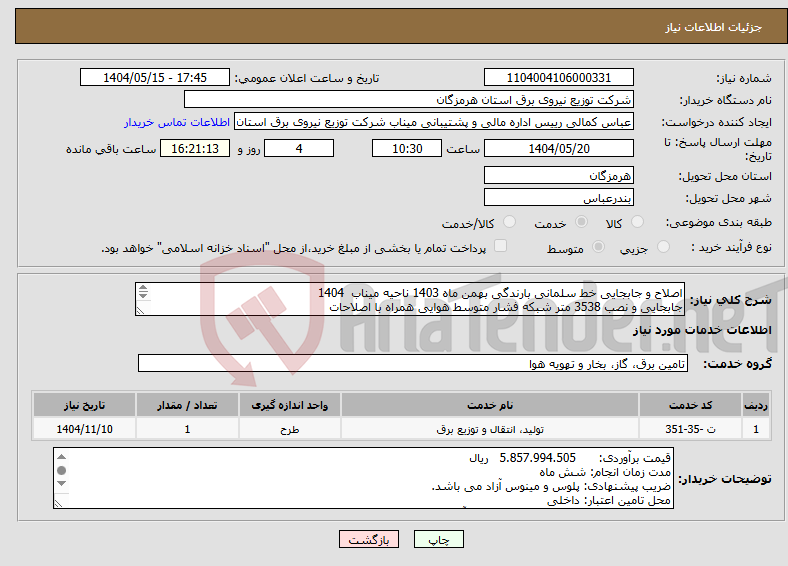Click resize grip of شرح کلی نیاز textarea

coord(141,311)
